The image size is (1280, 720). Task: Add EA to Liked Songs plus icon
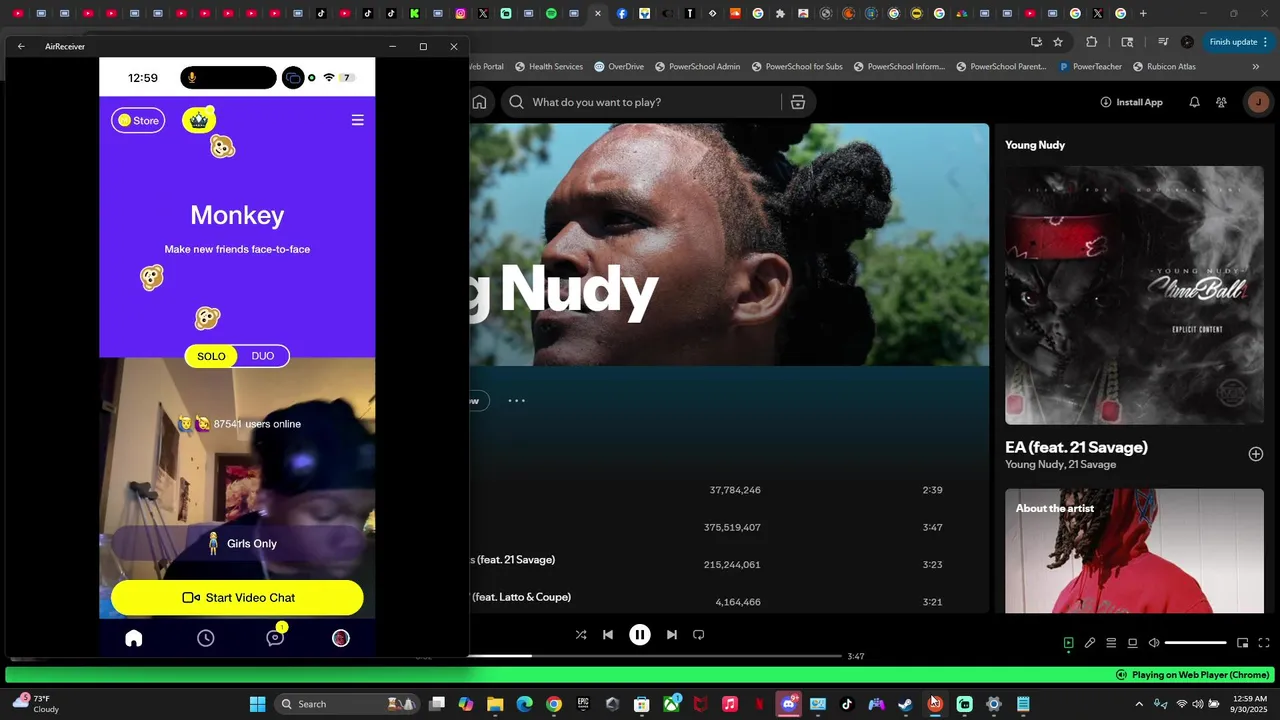pyautogui.click(x=1256, y=454)
